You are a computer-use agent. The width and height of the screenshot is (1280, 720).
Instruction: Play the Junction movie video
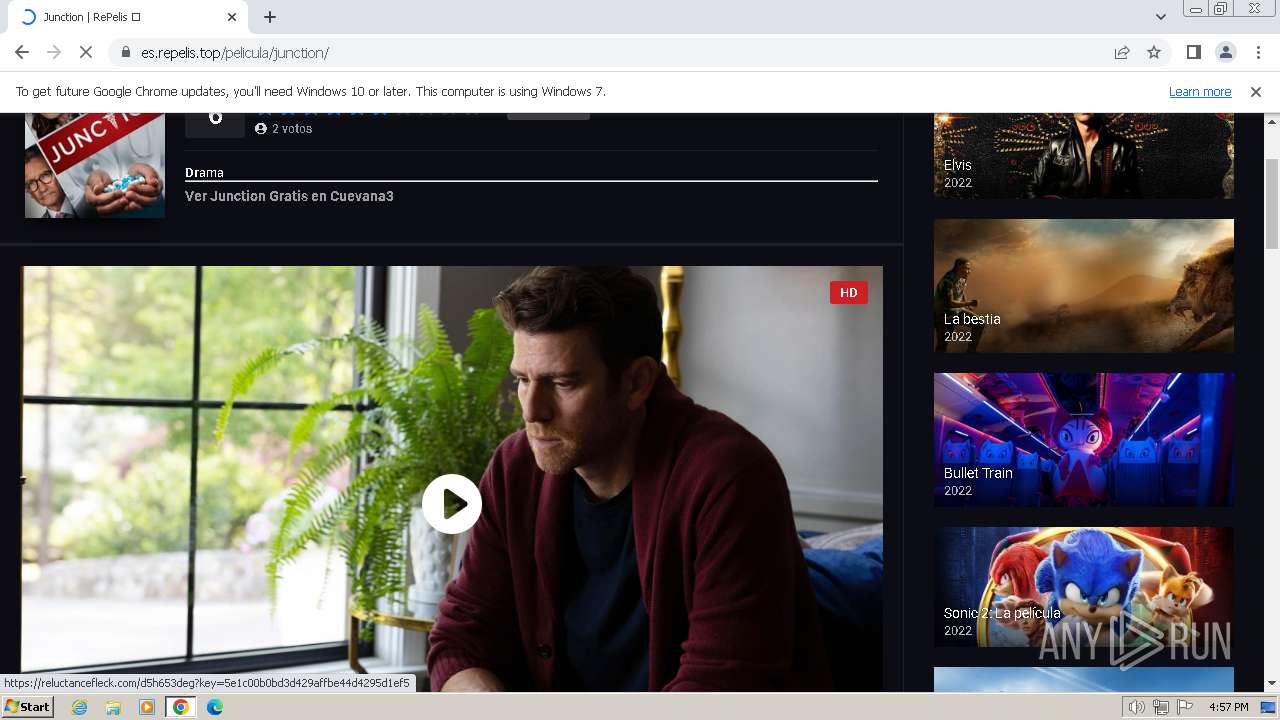click(x=452, y=504)
